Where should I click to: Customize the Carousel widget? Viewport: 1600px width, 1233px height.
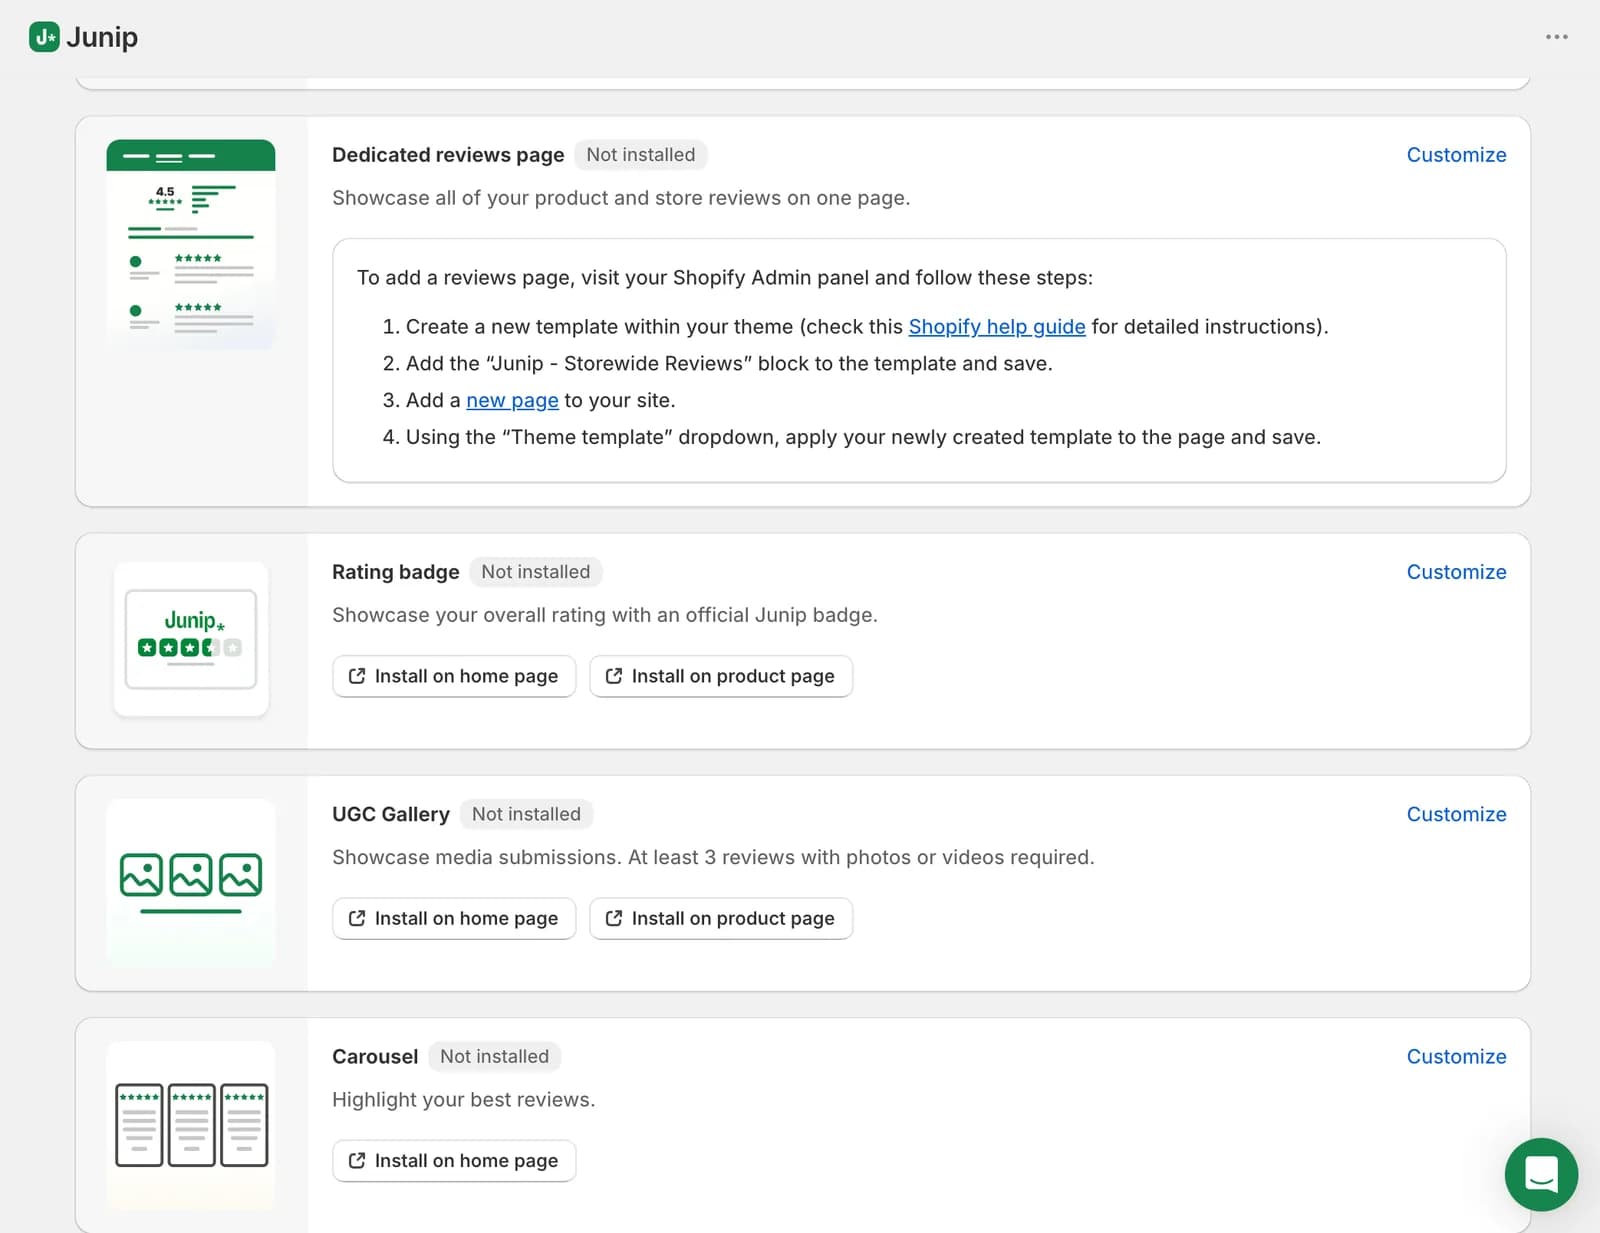[1456, 1056]
